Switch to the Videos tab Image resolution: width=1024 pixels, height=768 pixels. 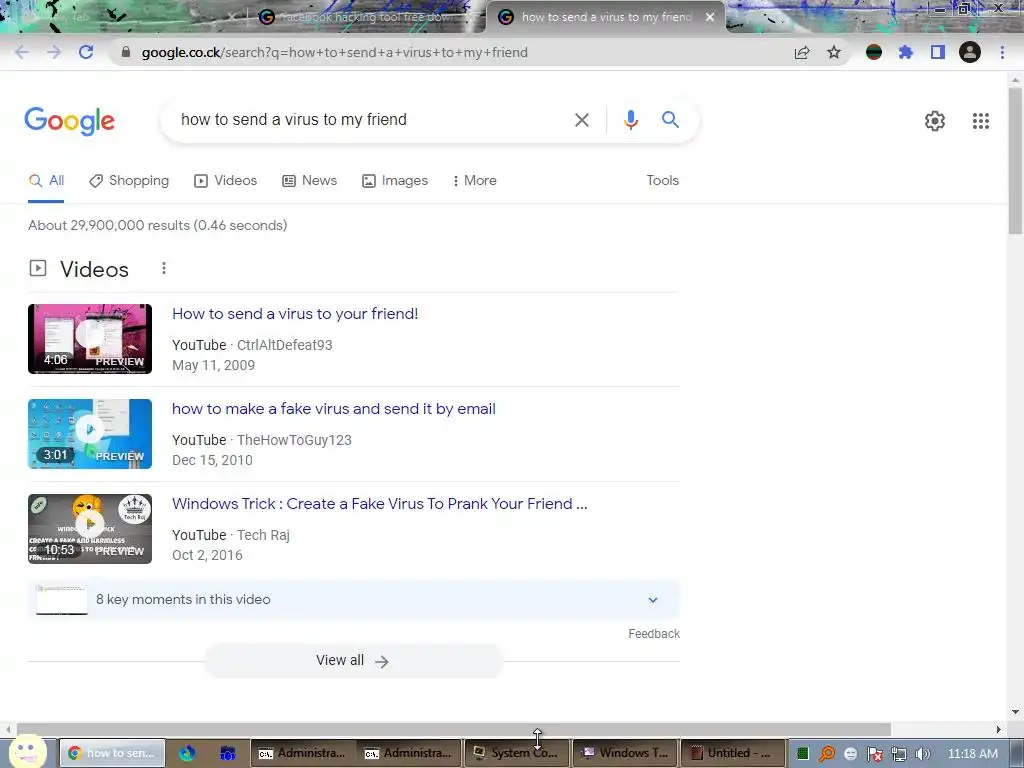[x=225, y=181]
